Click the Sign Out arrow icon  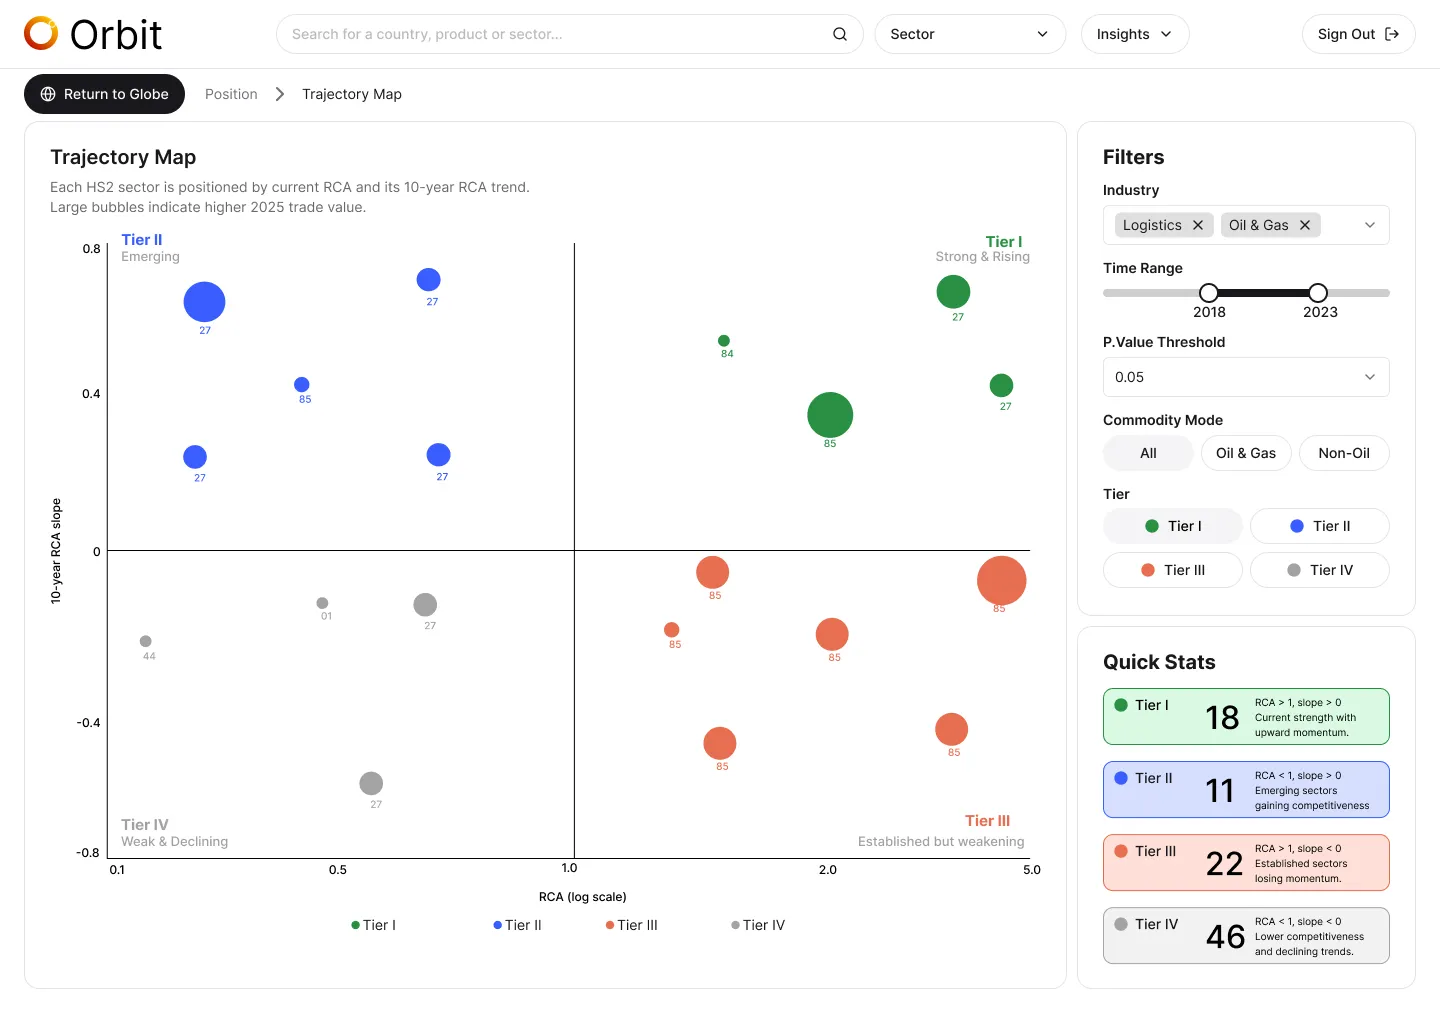point(1392,34)
